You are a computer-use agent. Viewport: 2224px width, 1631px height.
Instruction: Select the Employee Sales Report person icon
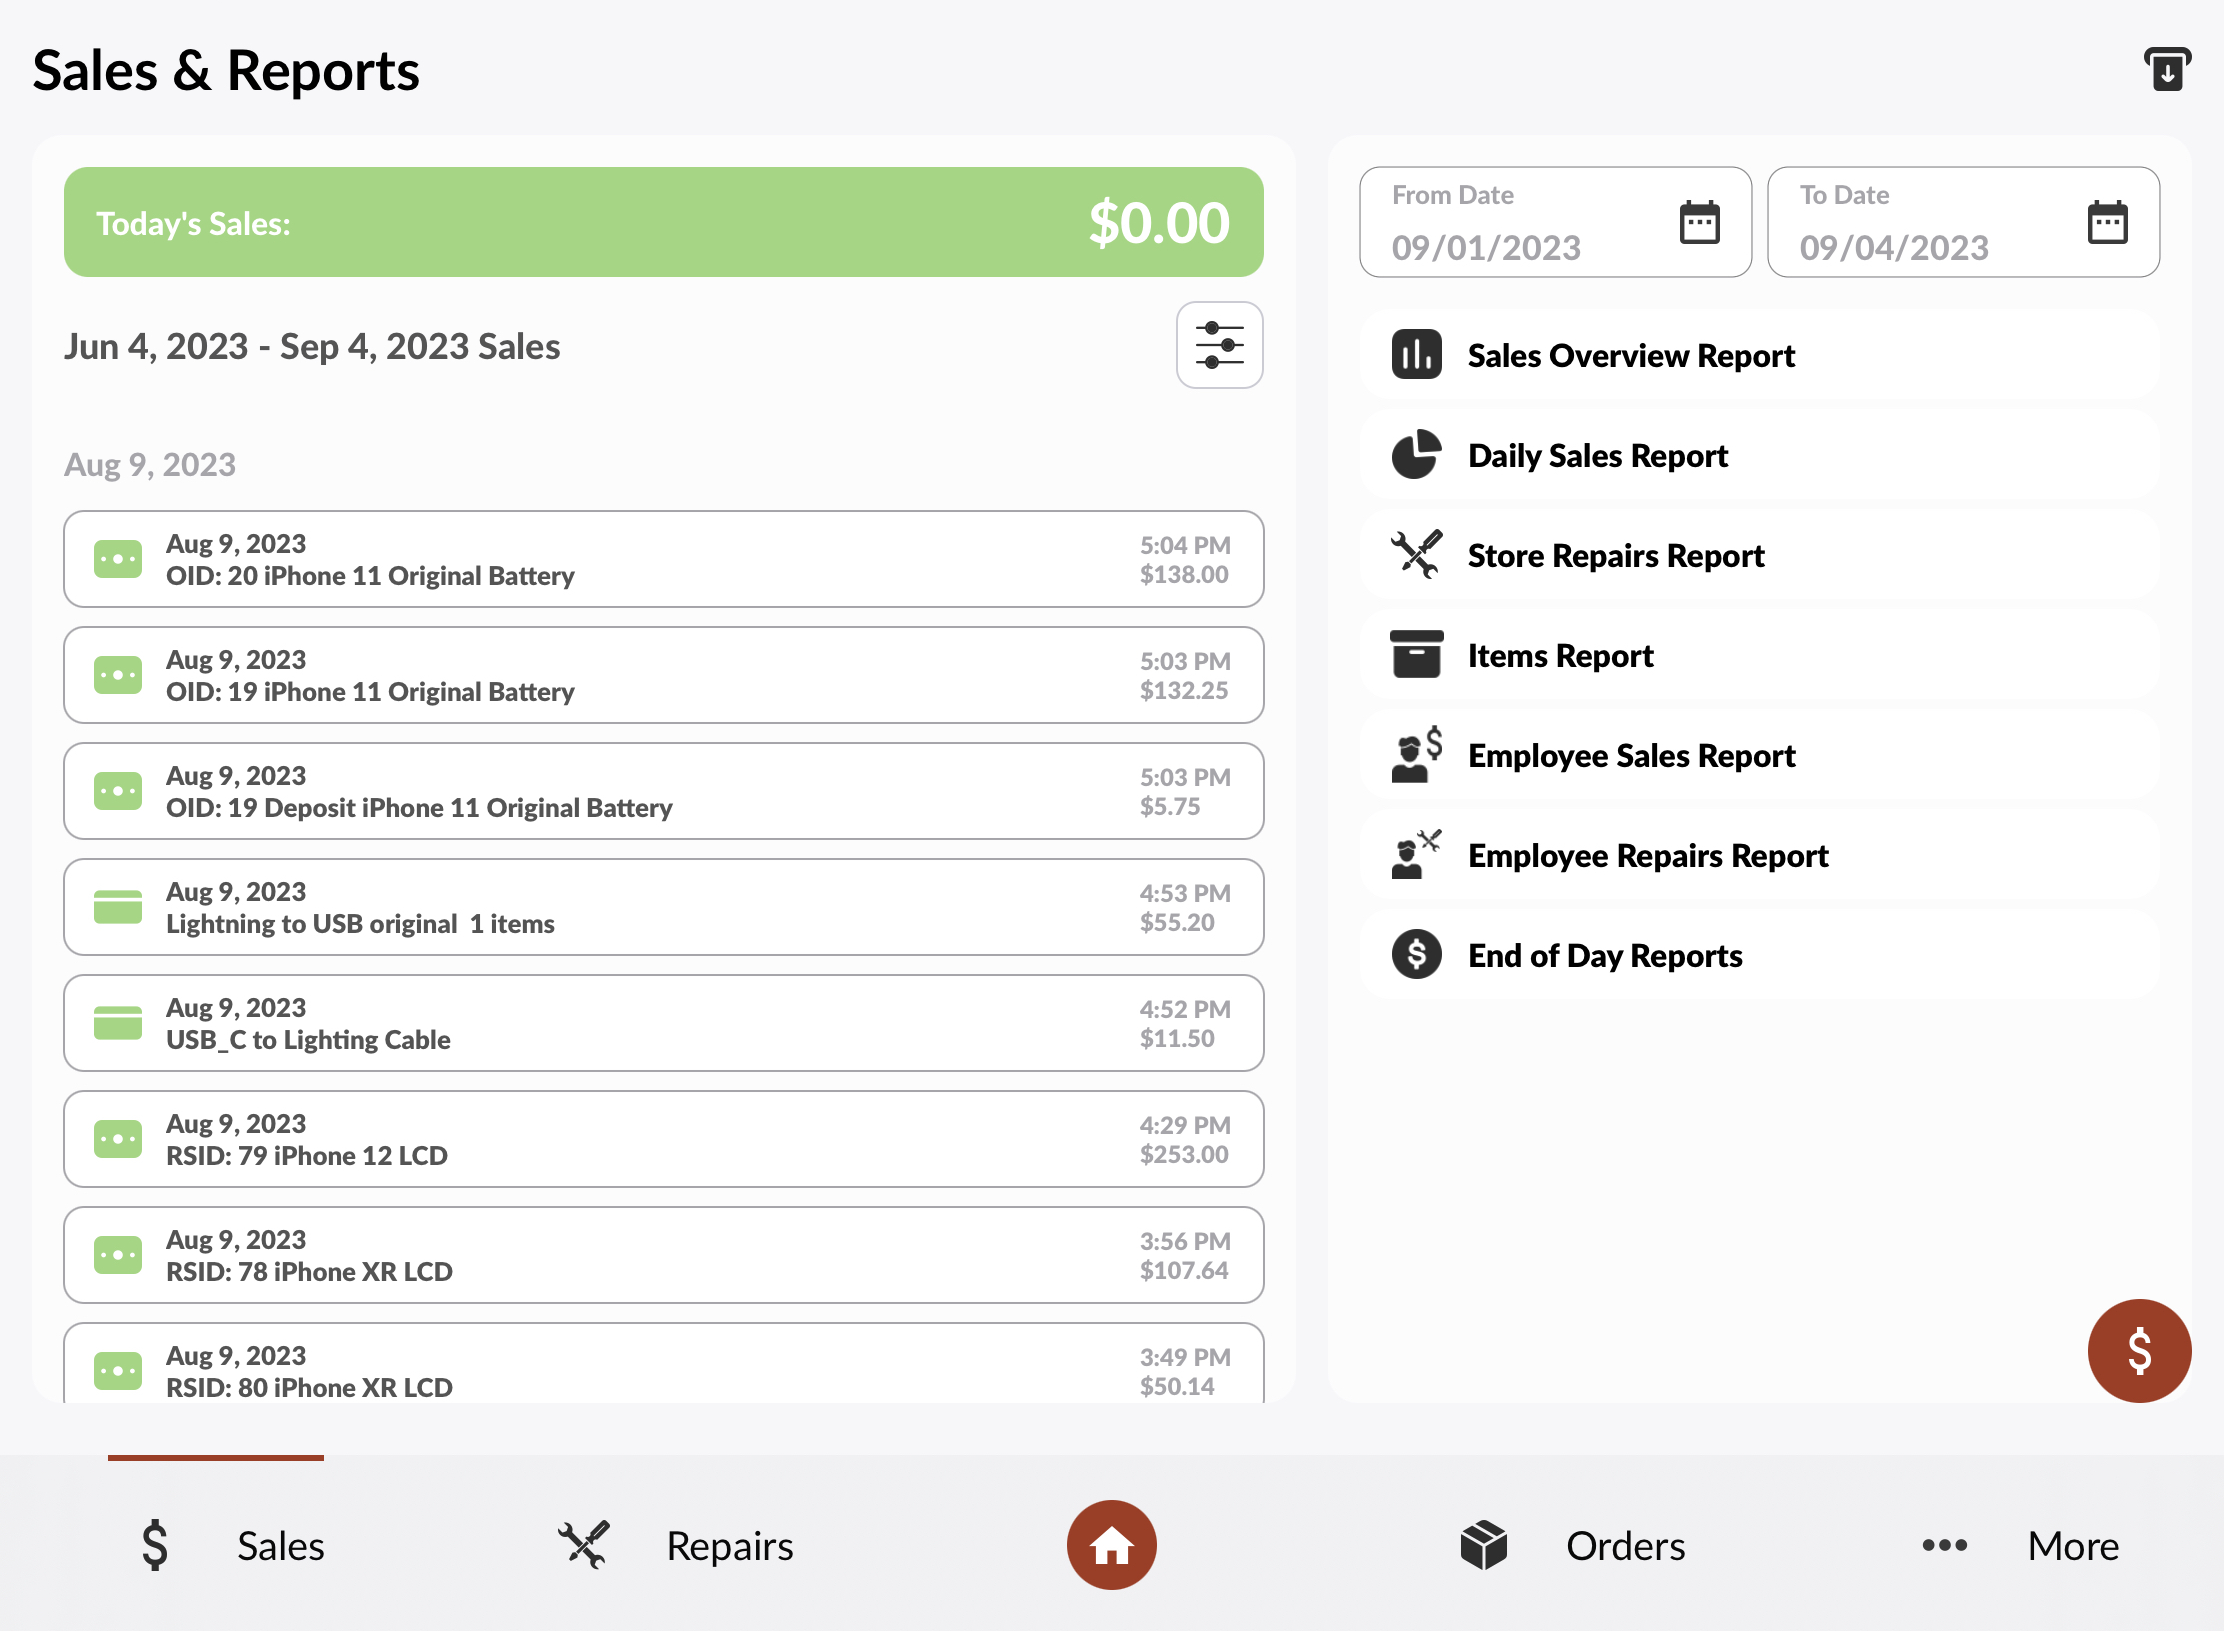tap(1415, 755)
